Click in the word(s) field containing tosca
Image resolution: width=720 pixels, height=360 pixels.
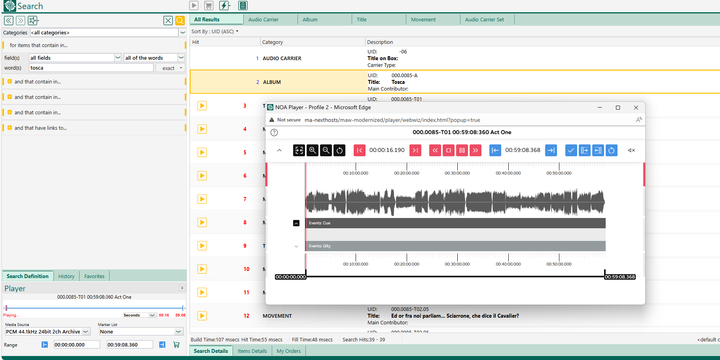click(x=91, y=68)
